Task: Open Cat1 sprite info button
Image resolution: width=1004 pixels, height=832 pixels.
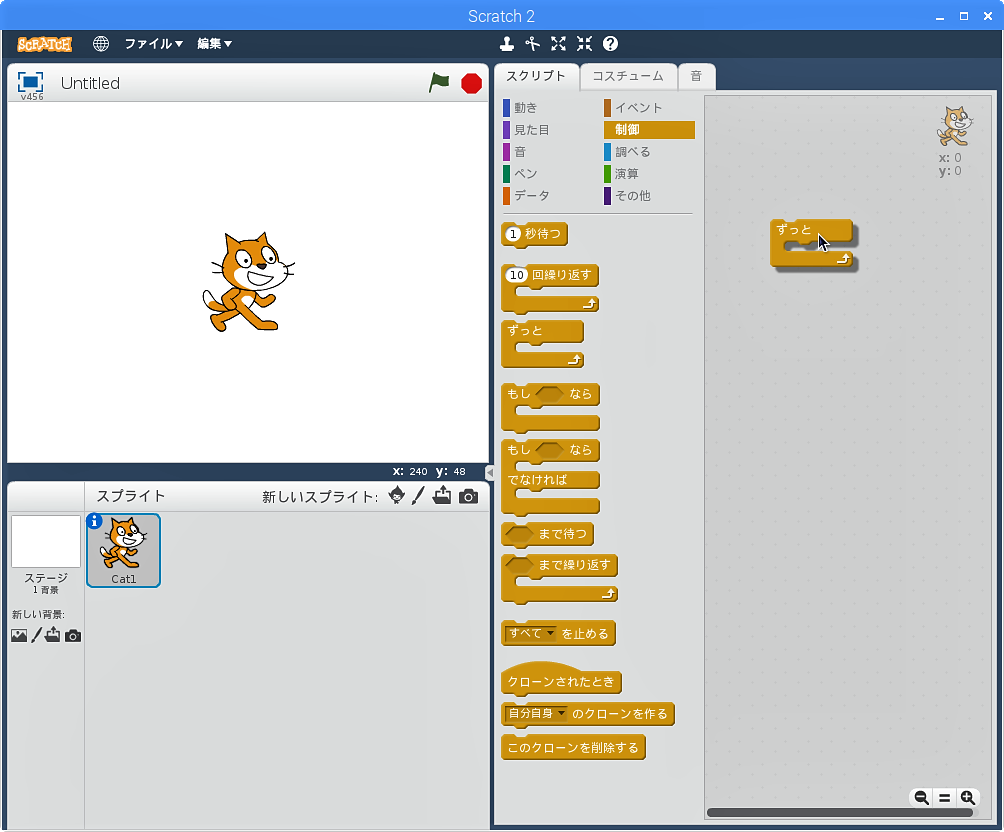Action: [94, 521]
